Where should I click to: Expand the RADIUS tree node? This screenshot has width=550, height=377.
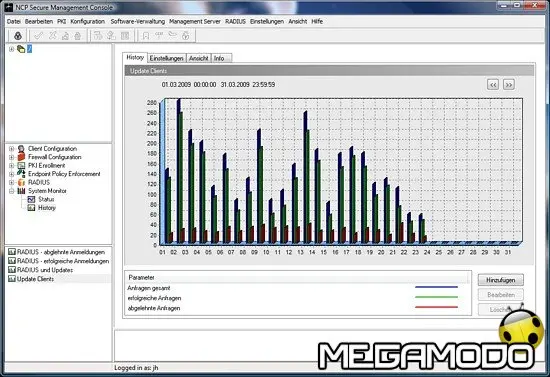pos(11,182)
